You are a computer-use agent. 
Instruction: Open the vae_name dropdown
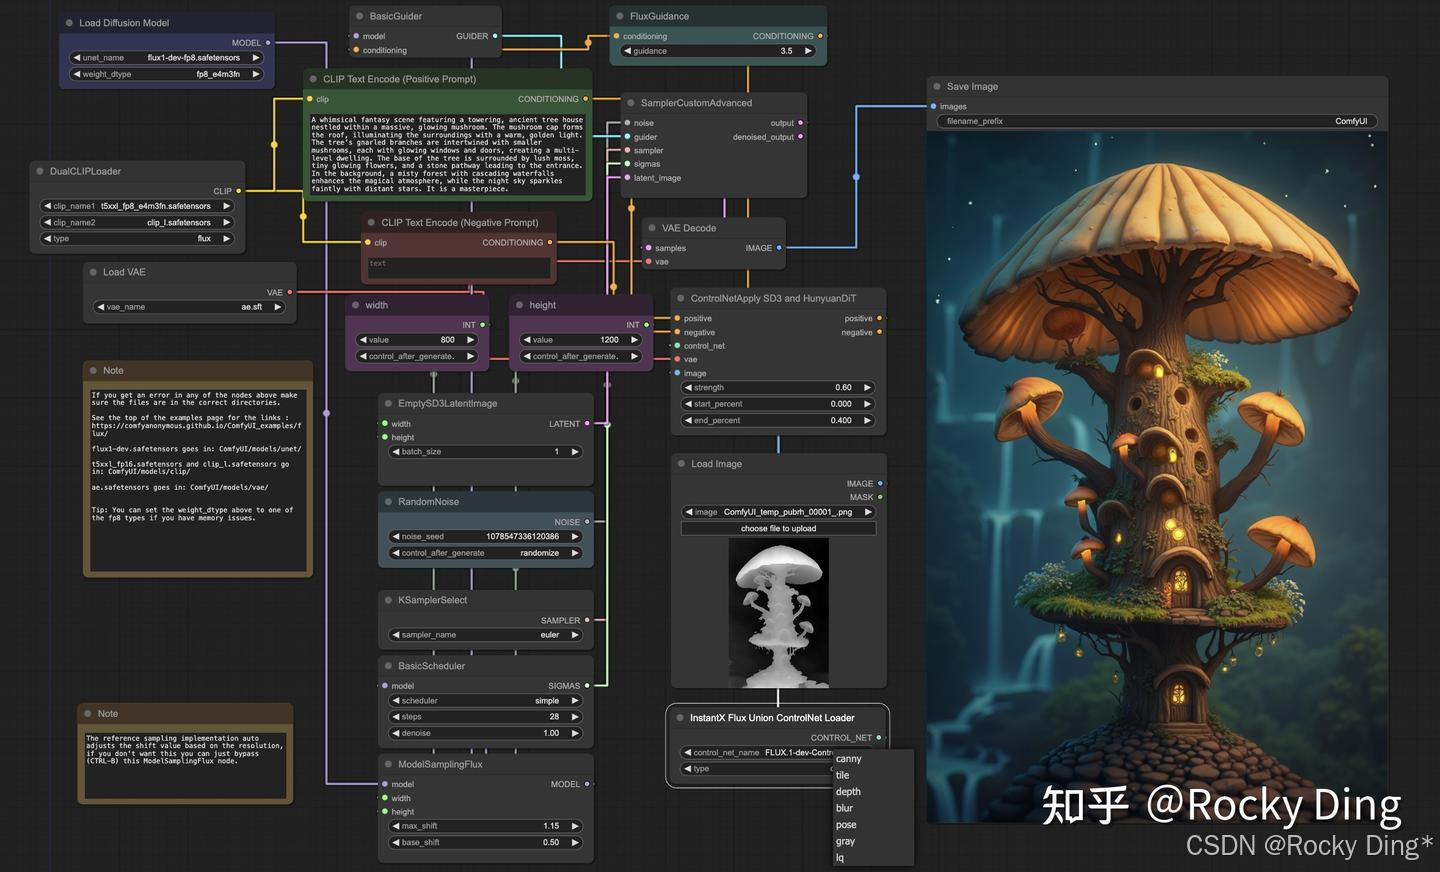point(189,307)
